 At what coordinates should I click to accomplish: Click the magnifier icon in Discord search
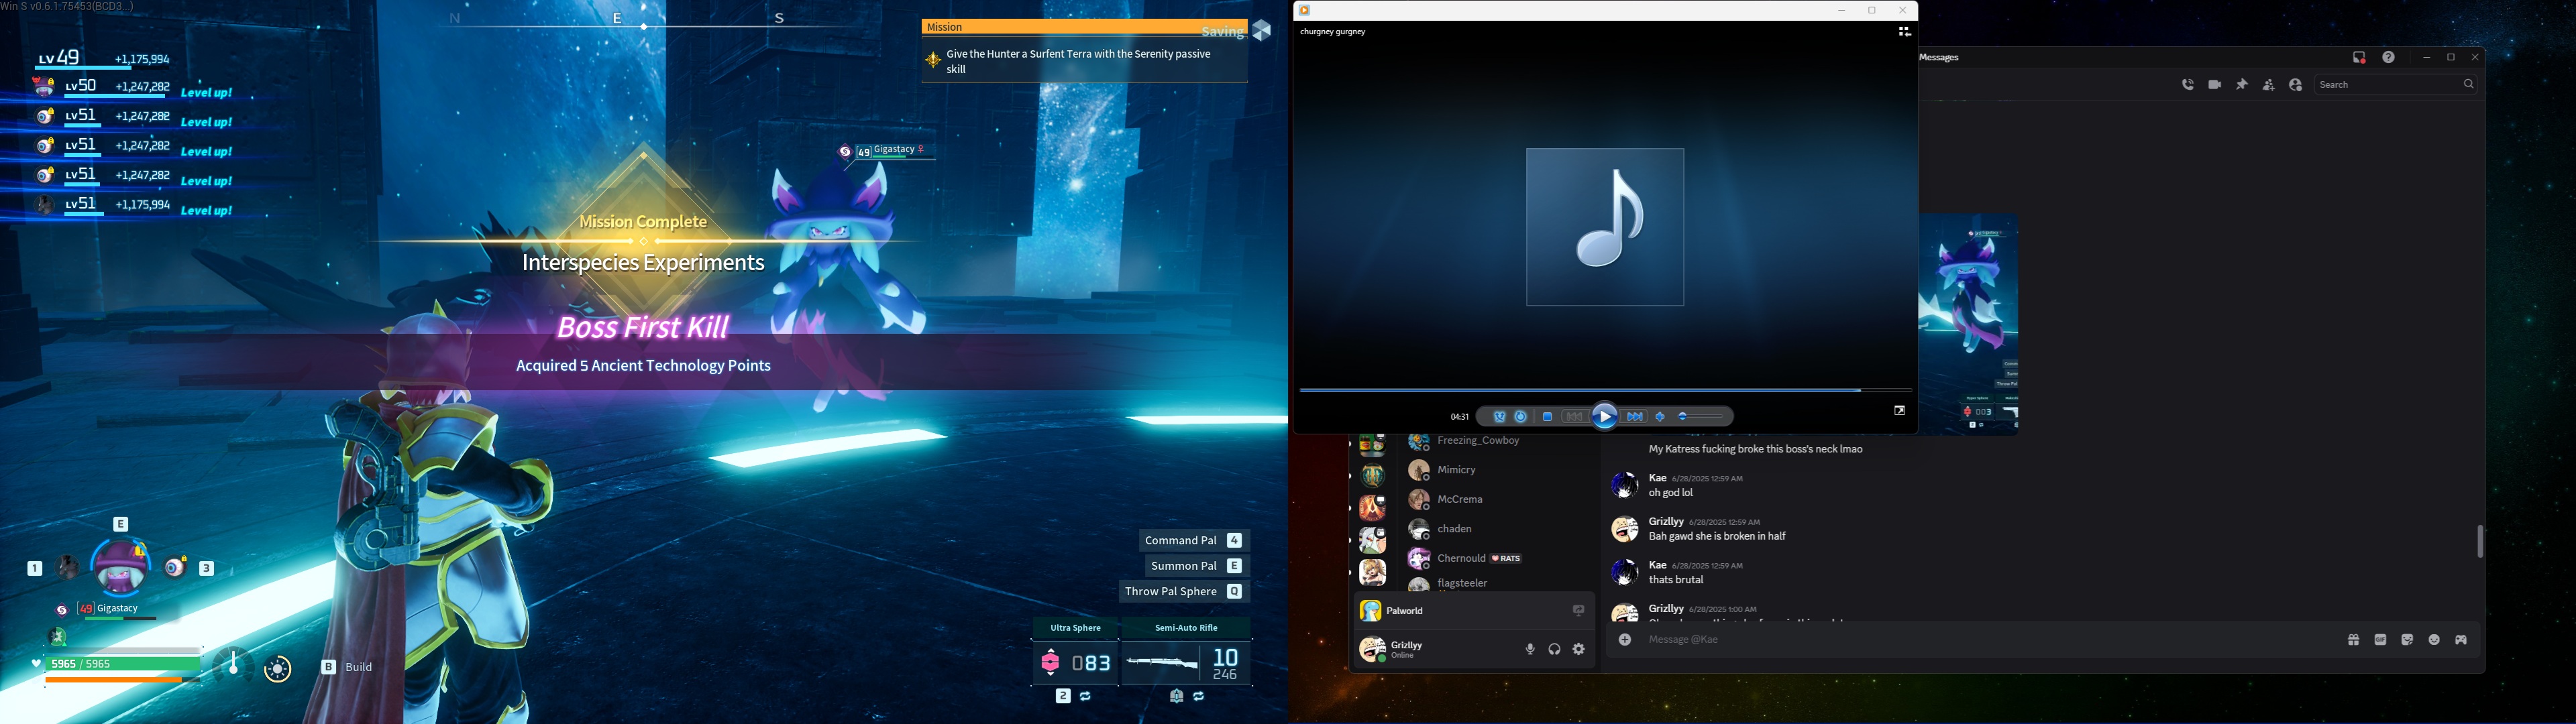point(2468,85)
